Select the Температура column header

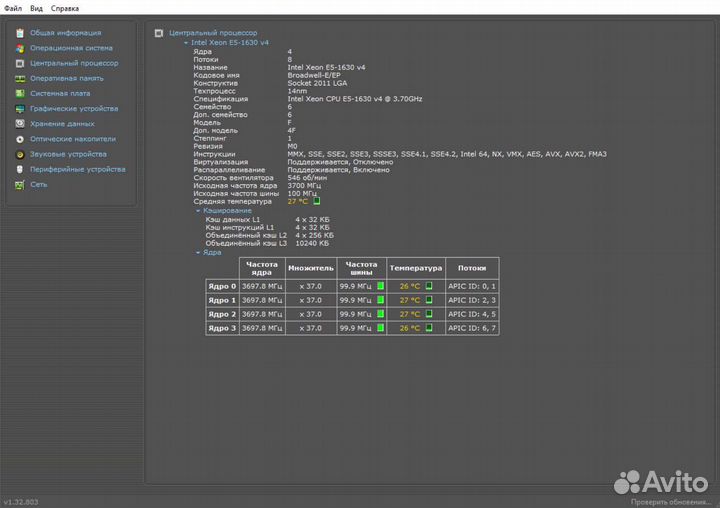[x=416, y=268]
